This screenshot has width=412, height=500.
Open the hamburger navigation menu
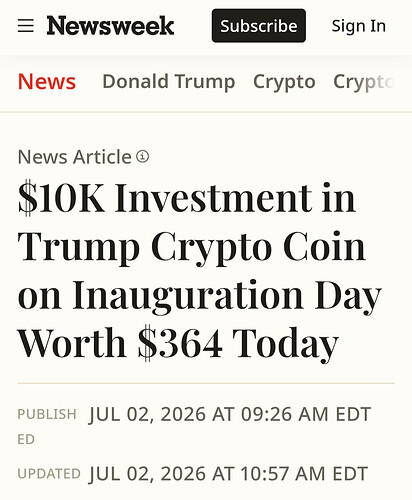26,26
